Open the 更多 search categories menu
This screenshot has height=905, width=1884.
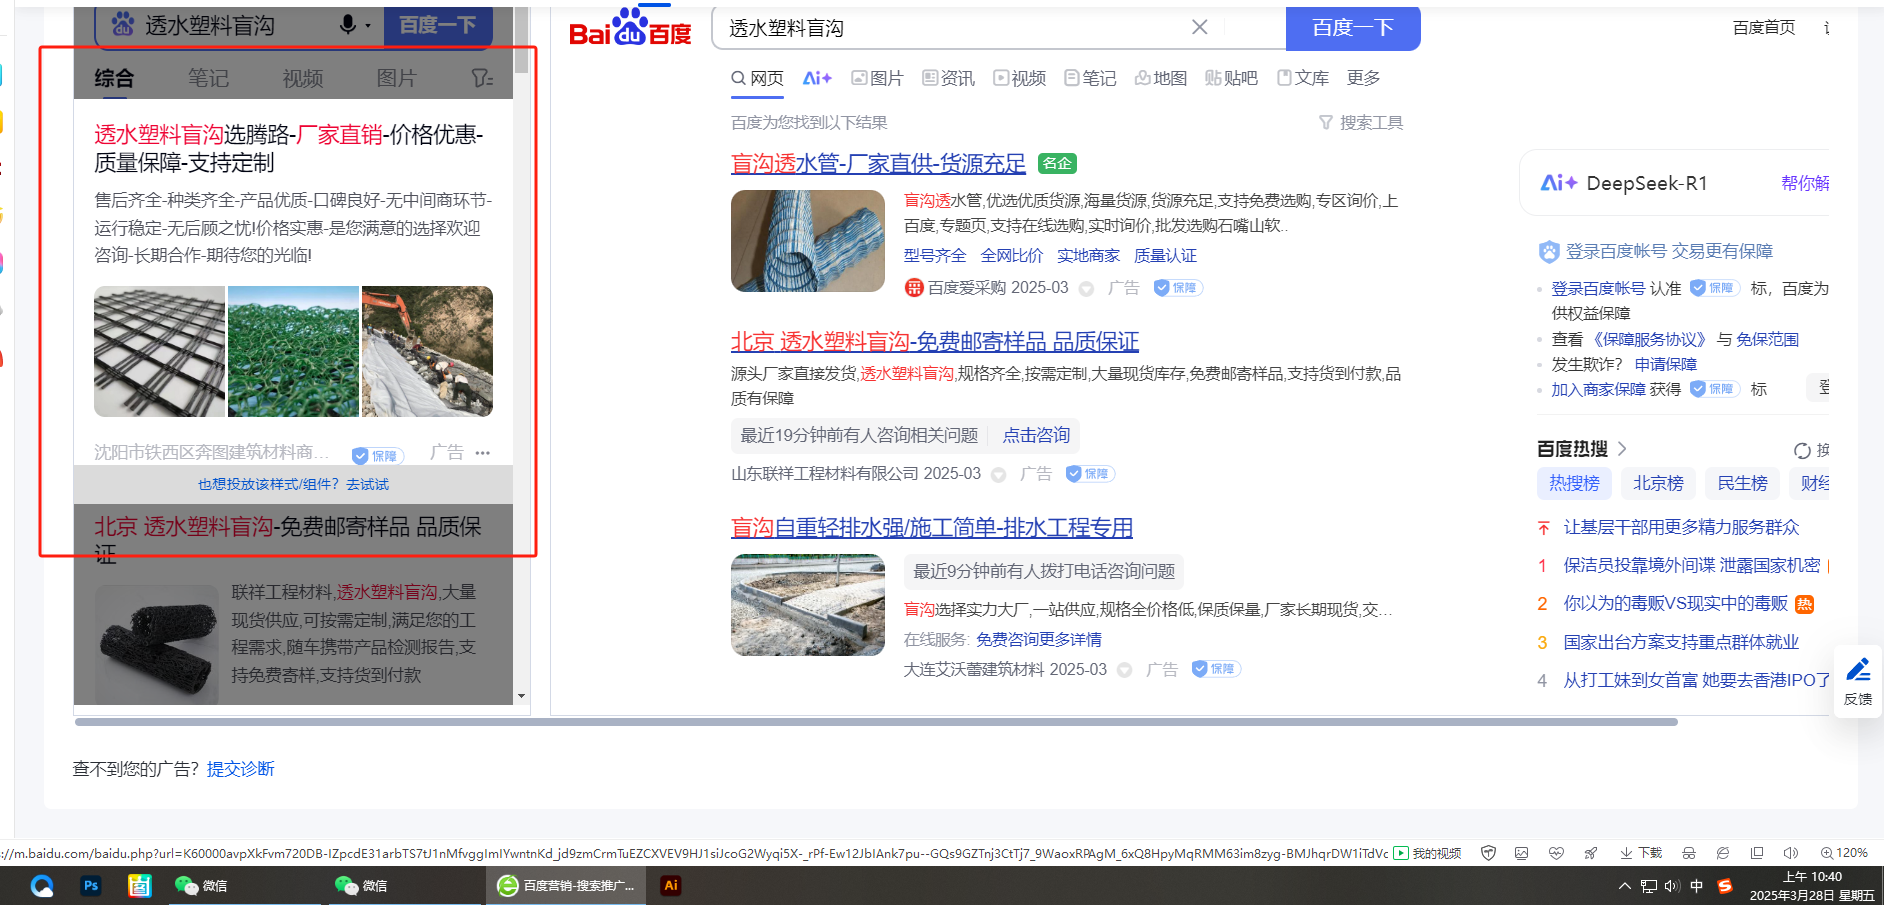(1363, 78)
